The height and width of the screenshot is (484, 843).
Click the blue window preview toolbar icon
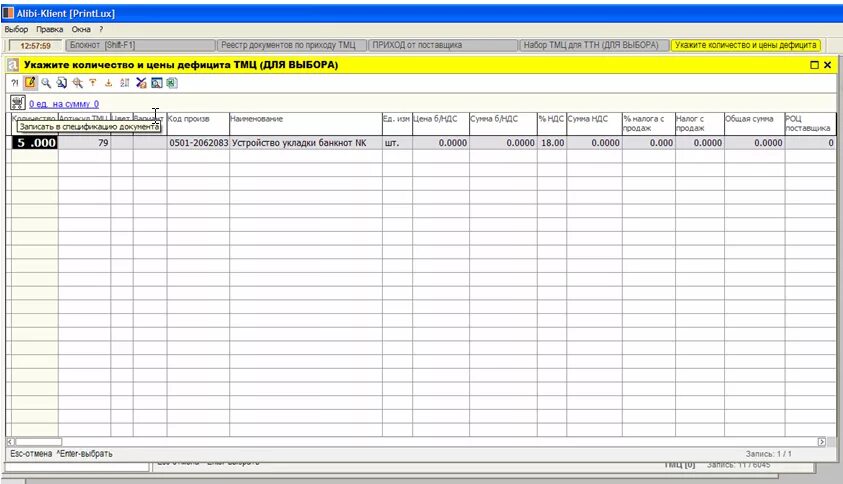[x=156, y=83]
